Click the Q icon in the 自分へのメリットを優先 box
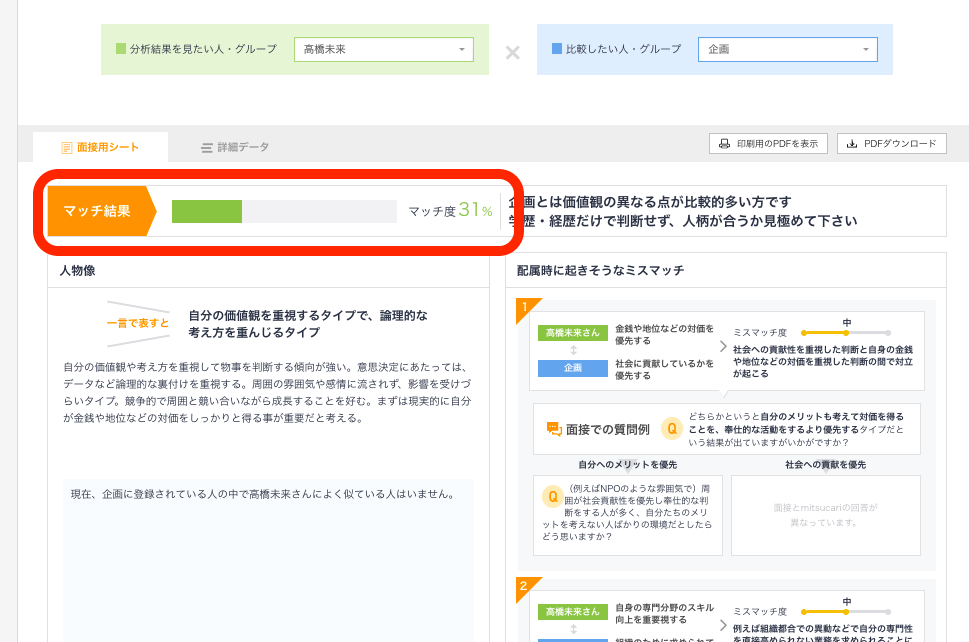Screen dimensions: 969x642 552,496
